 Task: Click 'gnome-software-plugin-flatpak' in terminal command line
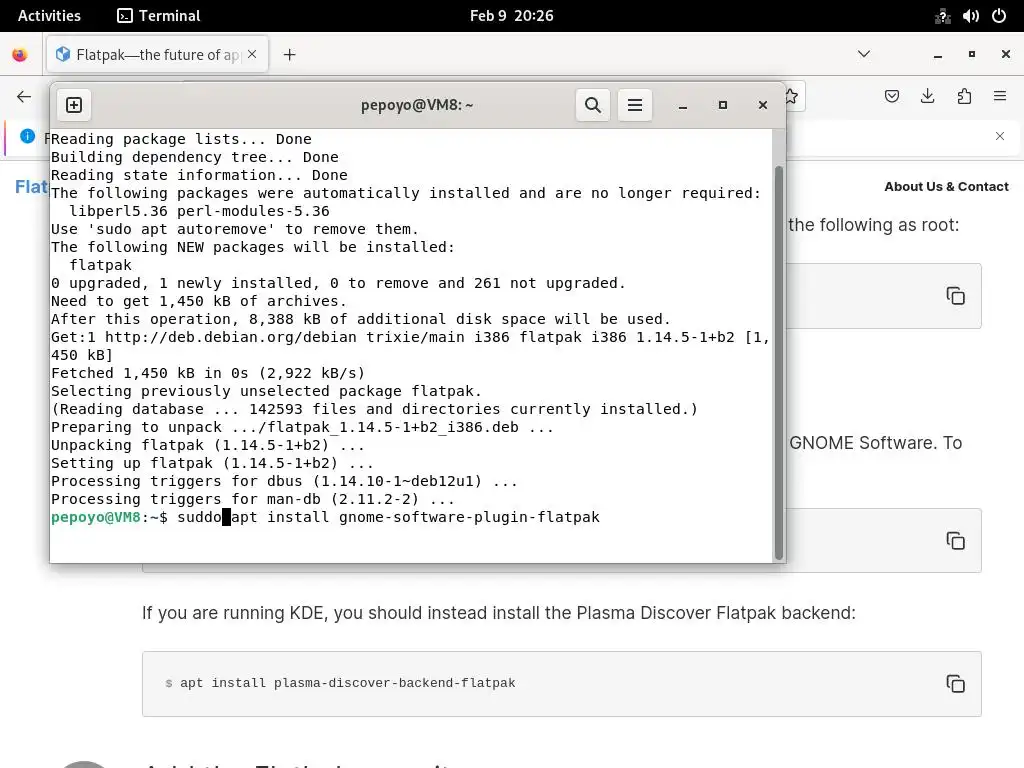coord(469,517)
